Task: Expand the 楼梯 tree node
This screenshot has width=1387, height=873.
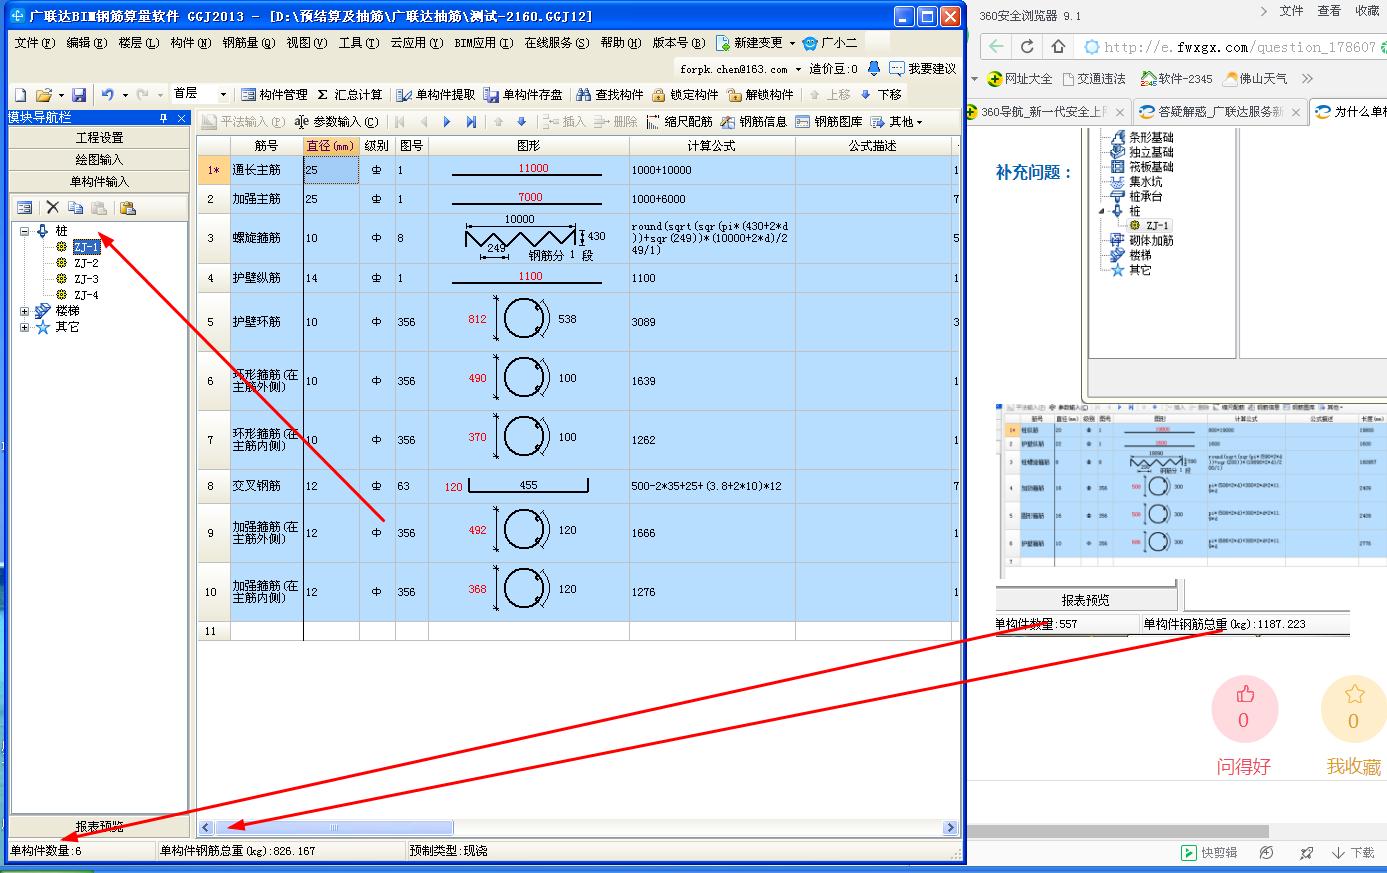Action: tap(24, 311)
